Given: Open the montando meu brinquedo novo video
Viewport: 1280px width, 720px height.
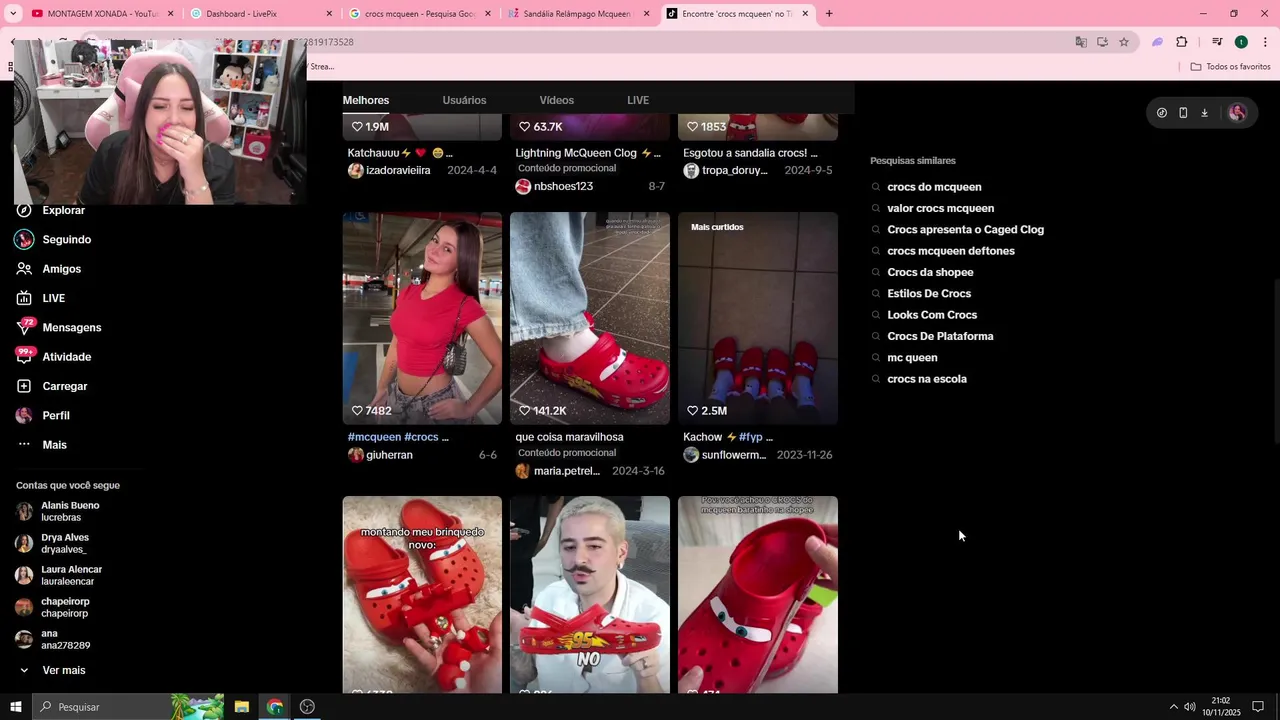Looking at the screenshot, I should [422, 595].
